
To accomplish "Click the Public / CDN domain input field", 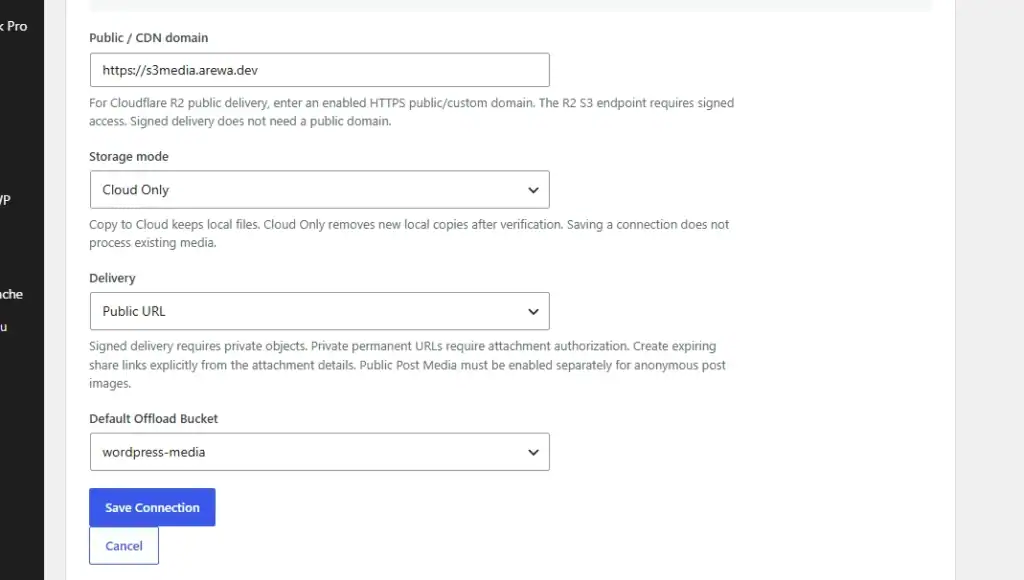I will pos(319,70).
